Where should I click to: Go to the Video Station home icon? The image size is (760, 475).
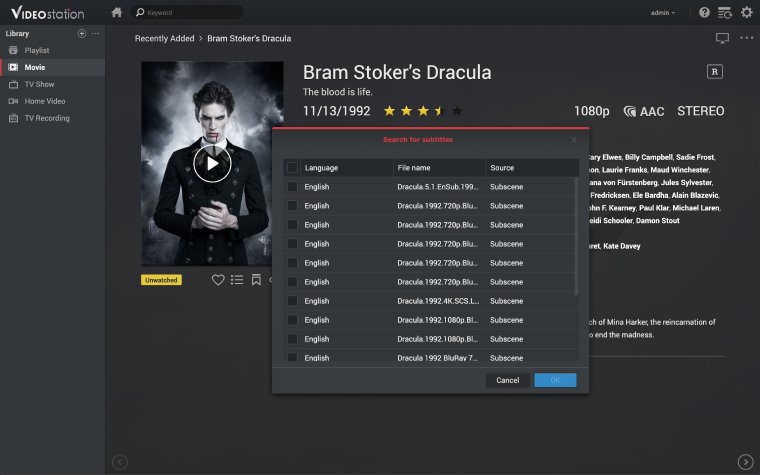[x=117, y=13]
